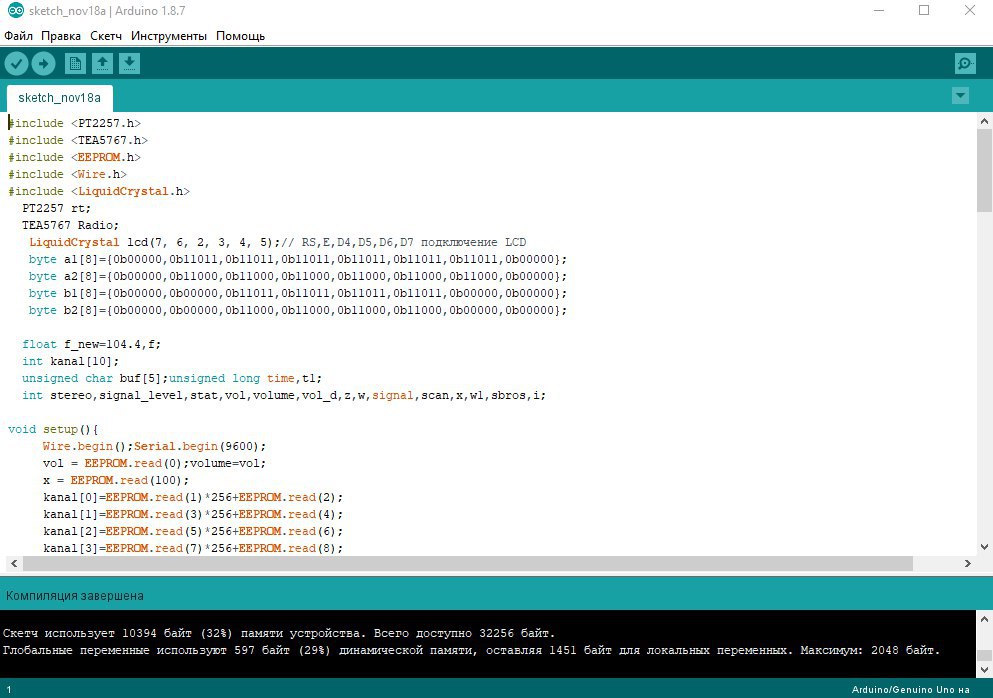Click the line '#include <TEA5767.h>'
The height and width of the screenshot is (698, 993).
(x=78, y=141)
